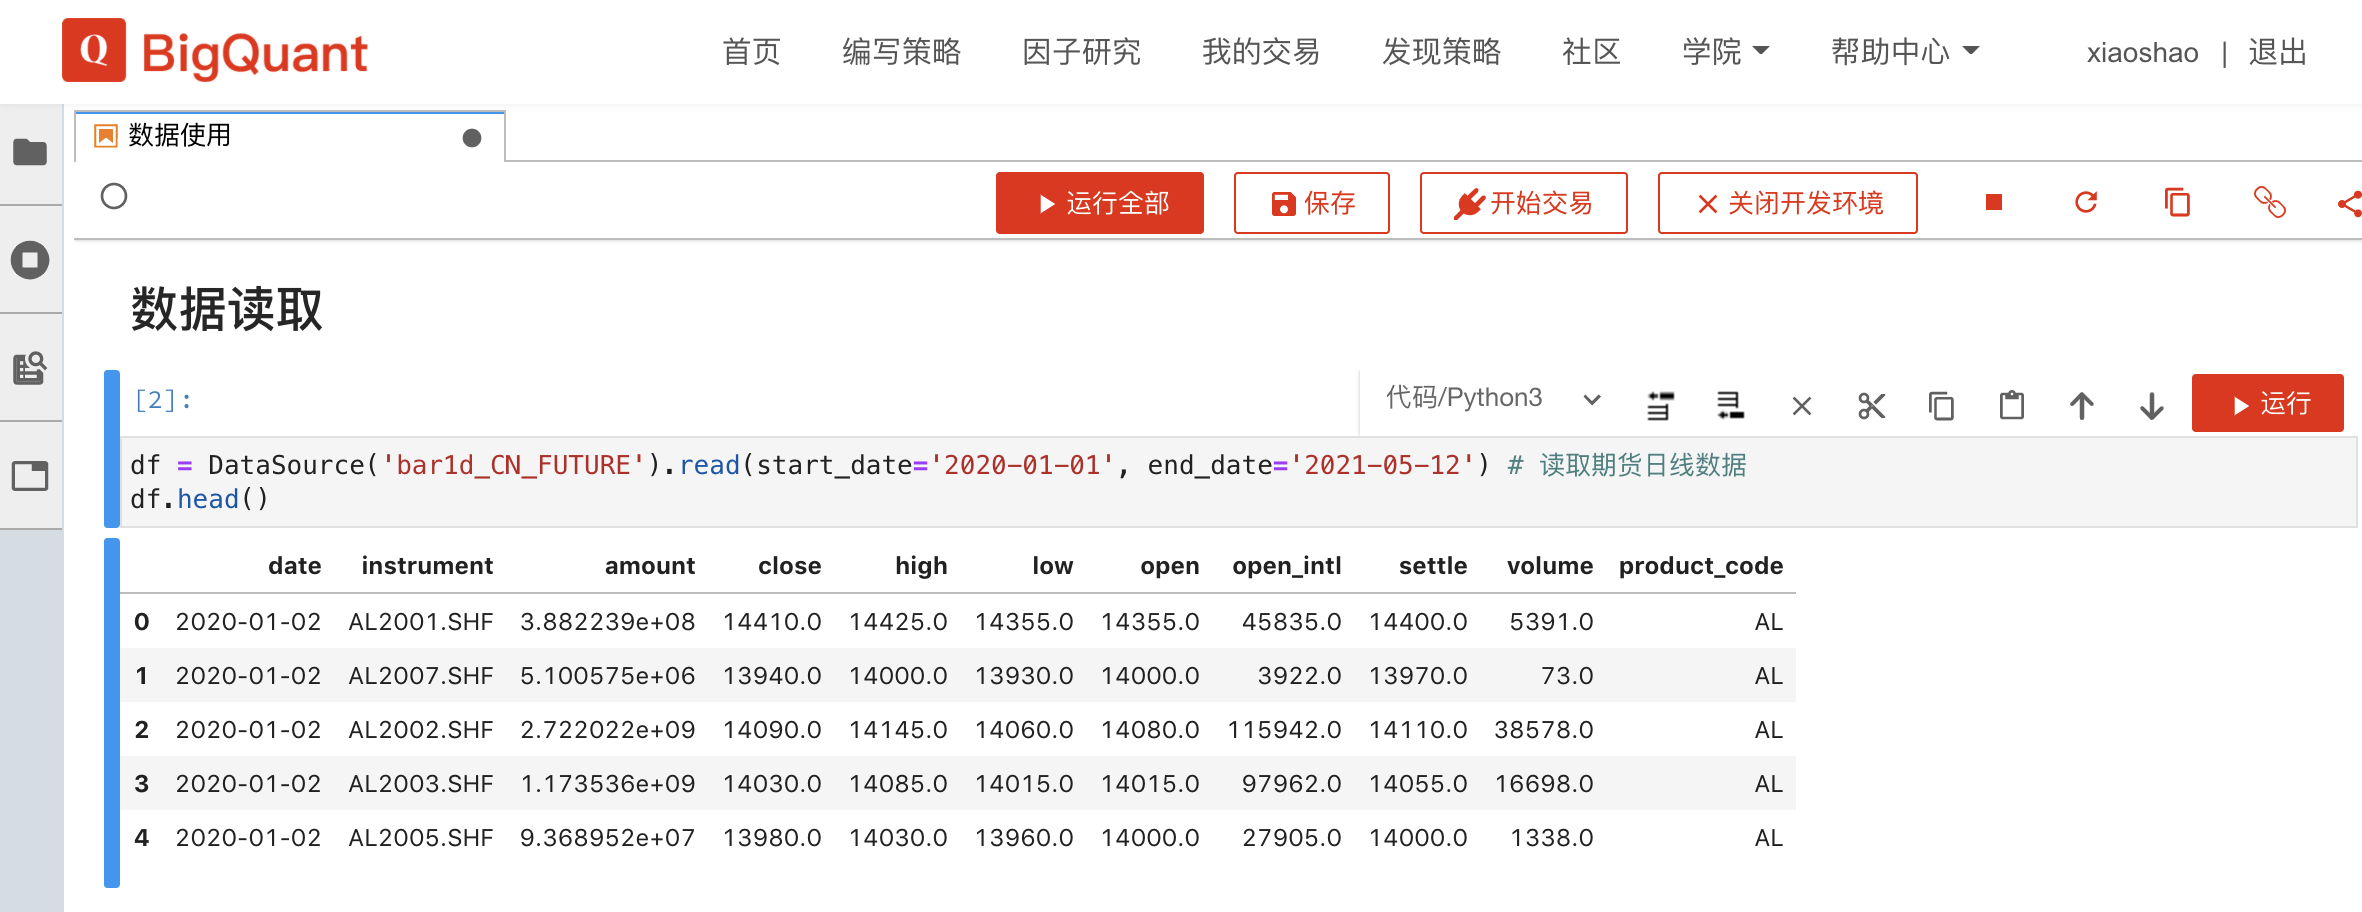Move cell down with arrow icon
The height and width of the screenshot is (912, 2362).
2151,406
